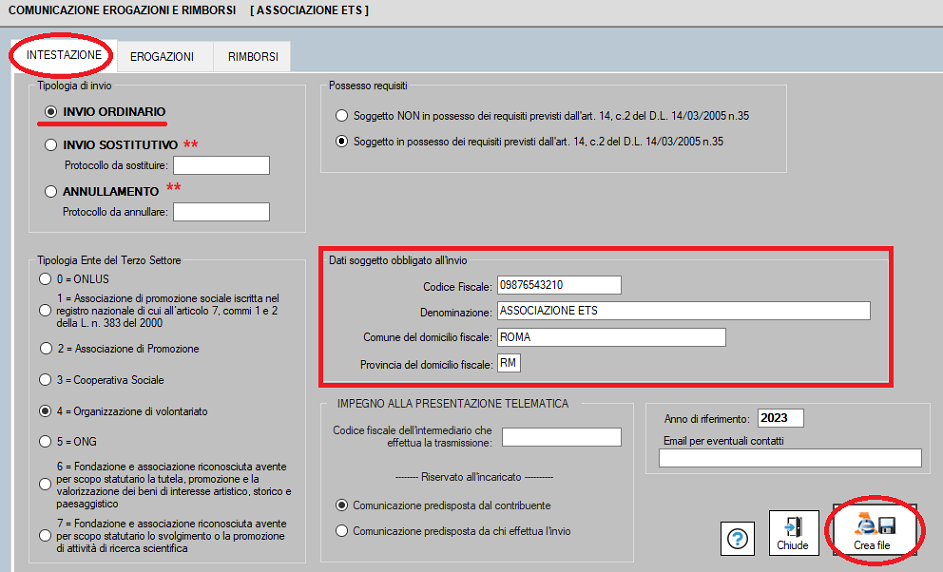Click 'Dati soggetto obbligato all'invio' group title
The image size is (943, 572).
(398, 260)
